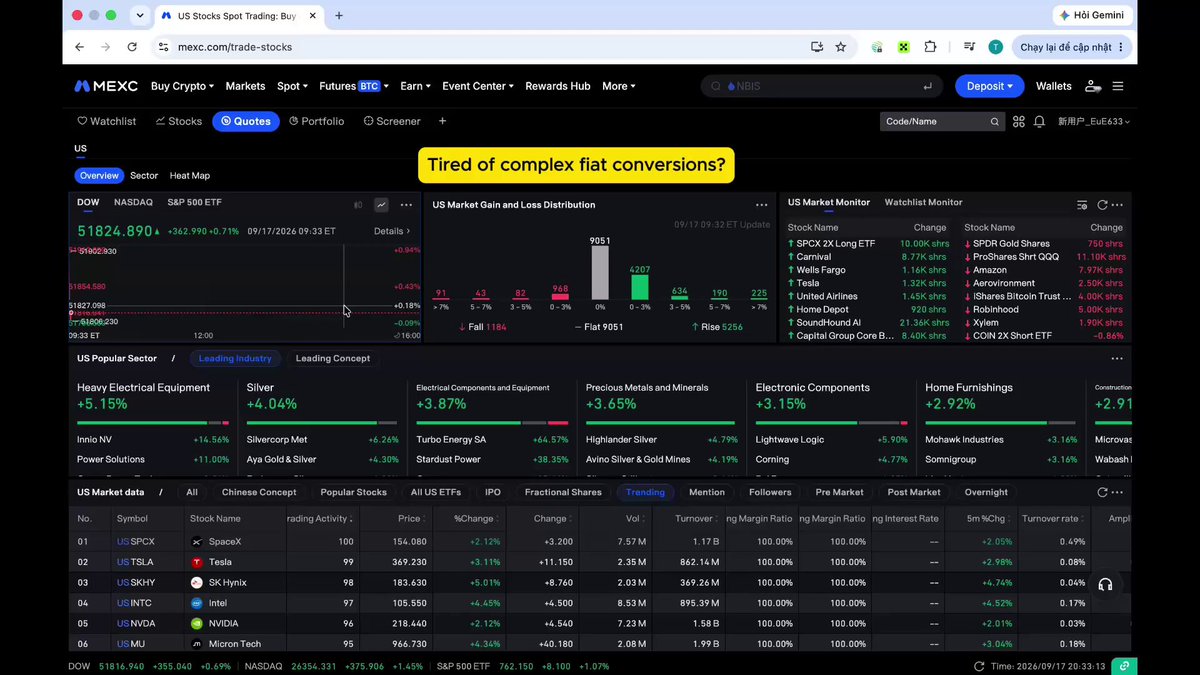
Task: Open Rewards Hub link
Action: 558,86
